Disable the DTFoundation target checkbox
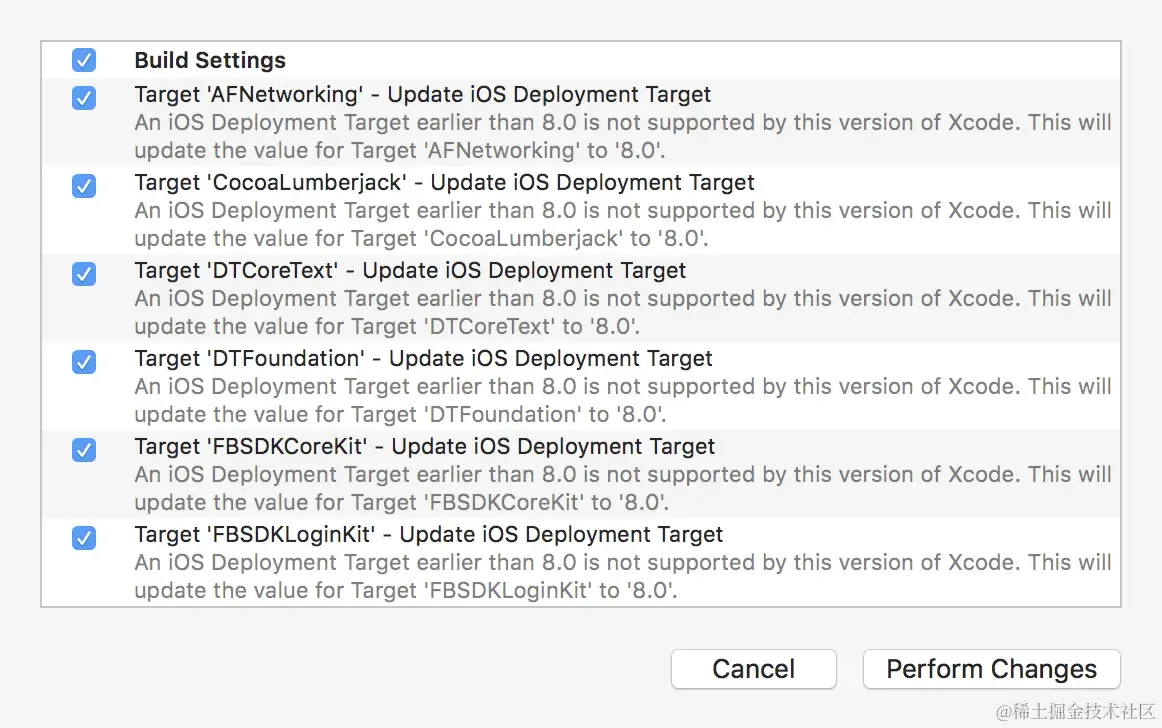The height and width of the screenshot is (728, 1162). [84, 362]
